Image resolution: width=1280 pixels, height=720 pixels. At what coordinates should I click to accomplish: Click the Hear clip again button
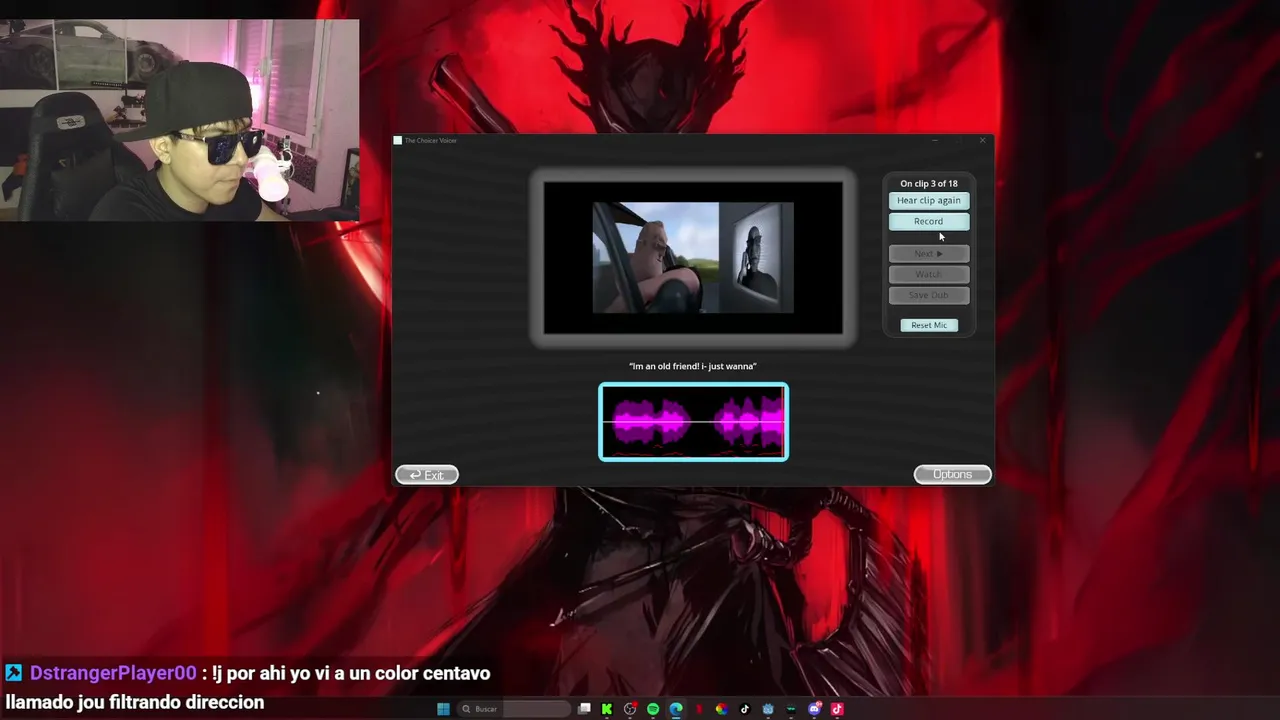[x=929, y=200]
